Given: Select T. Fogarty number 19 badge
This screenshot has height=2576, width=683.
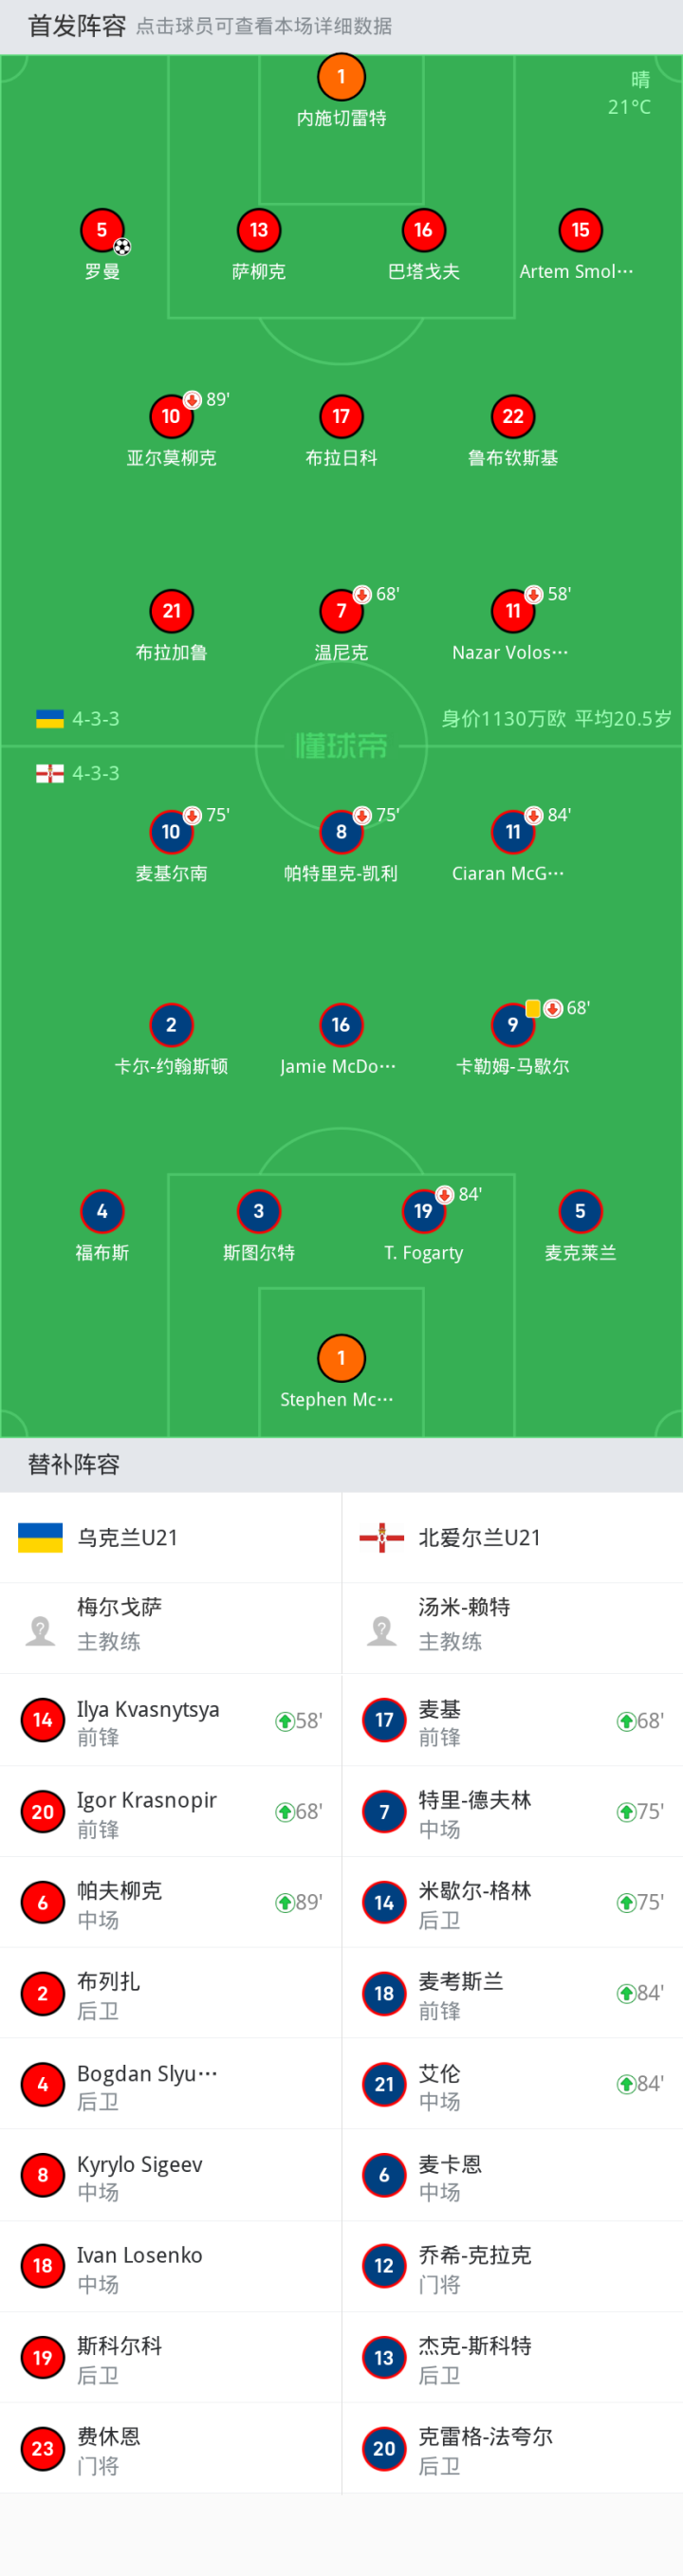Looking at the screenshot, I should [423, 1212].
